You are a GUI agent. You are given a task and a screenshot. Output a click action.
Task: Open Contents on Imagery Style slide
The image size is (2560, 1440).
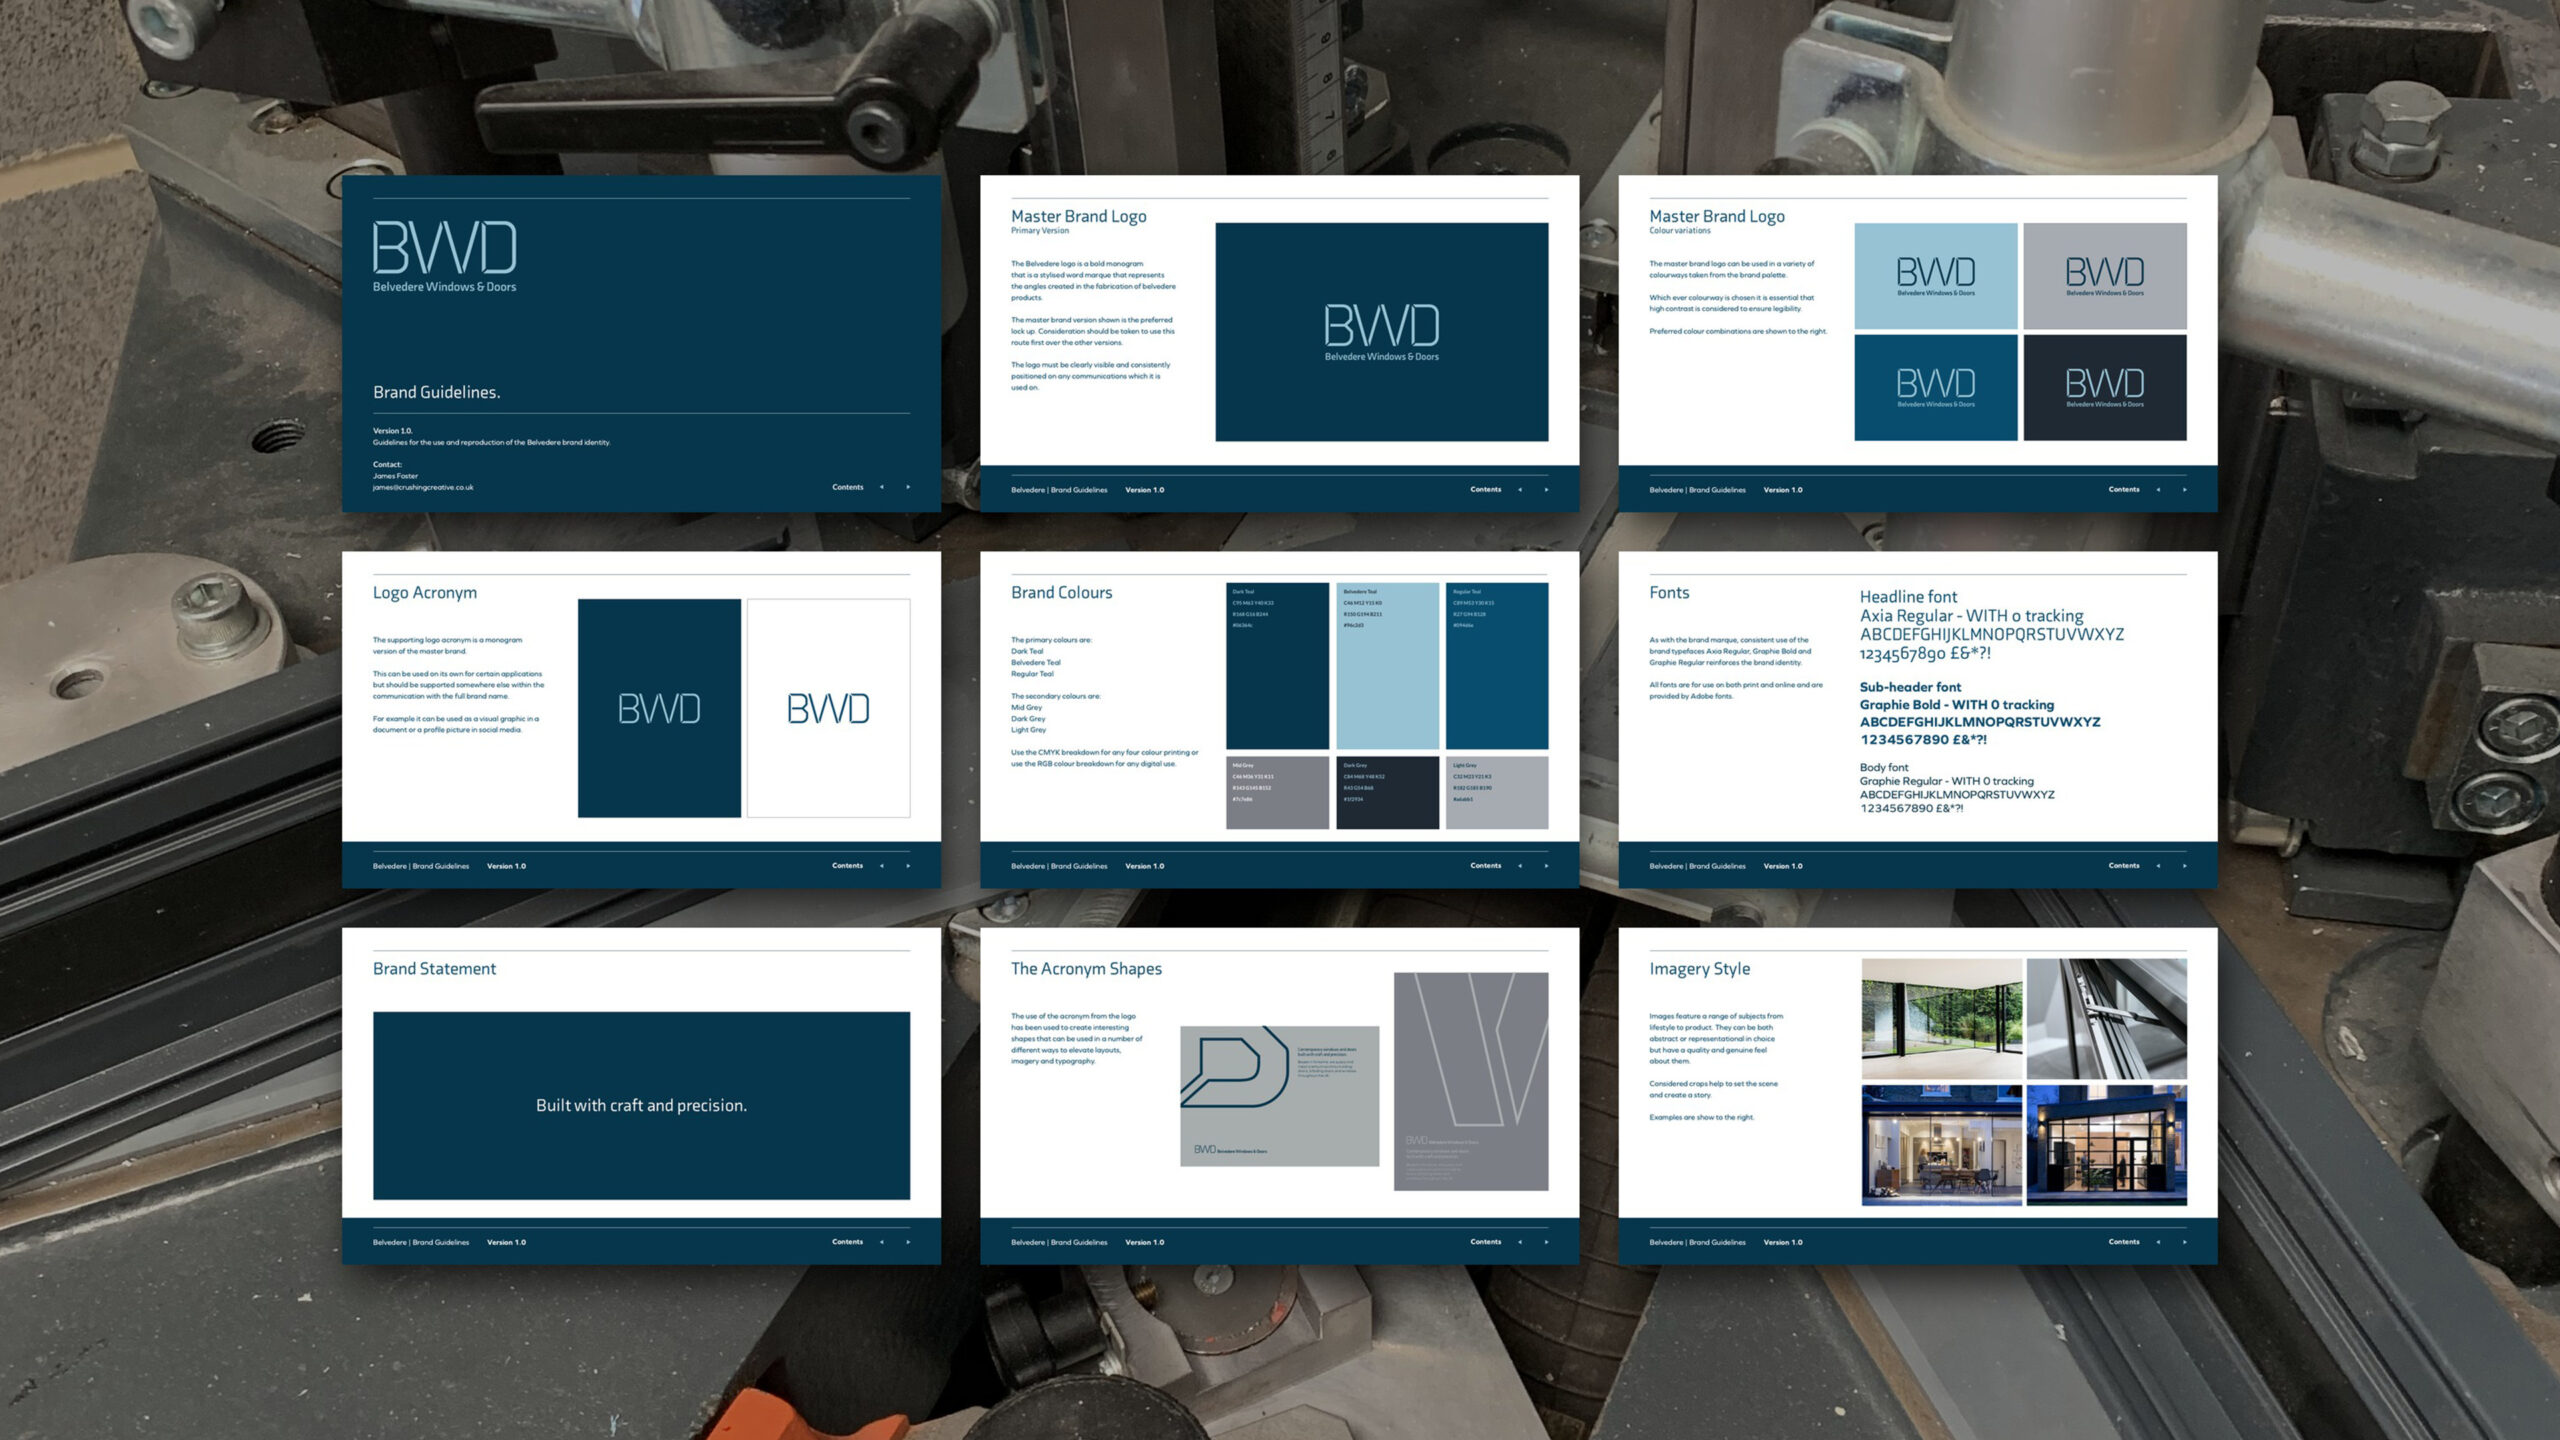(x=2124, y=1242)
